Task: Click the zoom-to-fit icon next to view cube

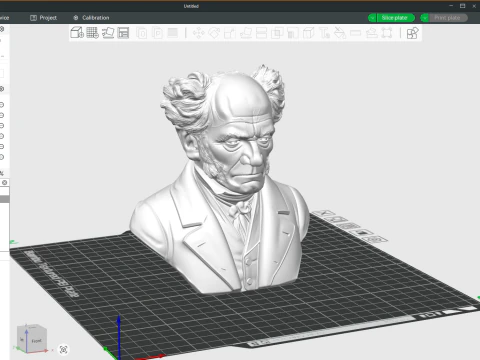Action: pyautogui.click(x=63, y=349)
